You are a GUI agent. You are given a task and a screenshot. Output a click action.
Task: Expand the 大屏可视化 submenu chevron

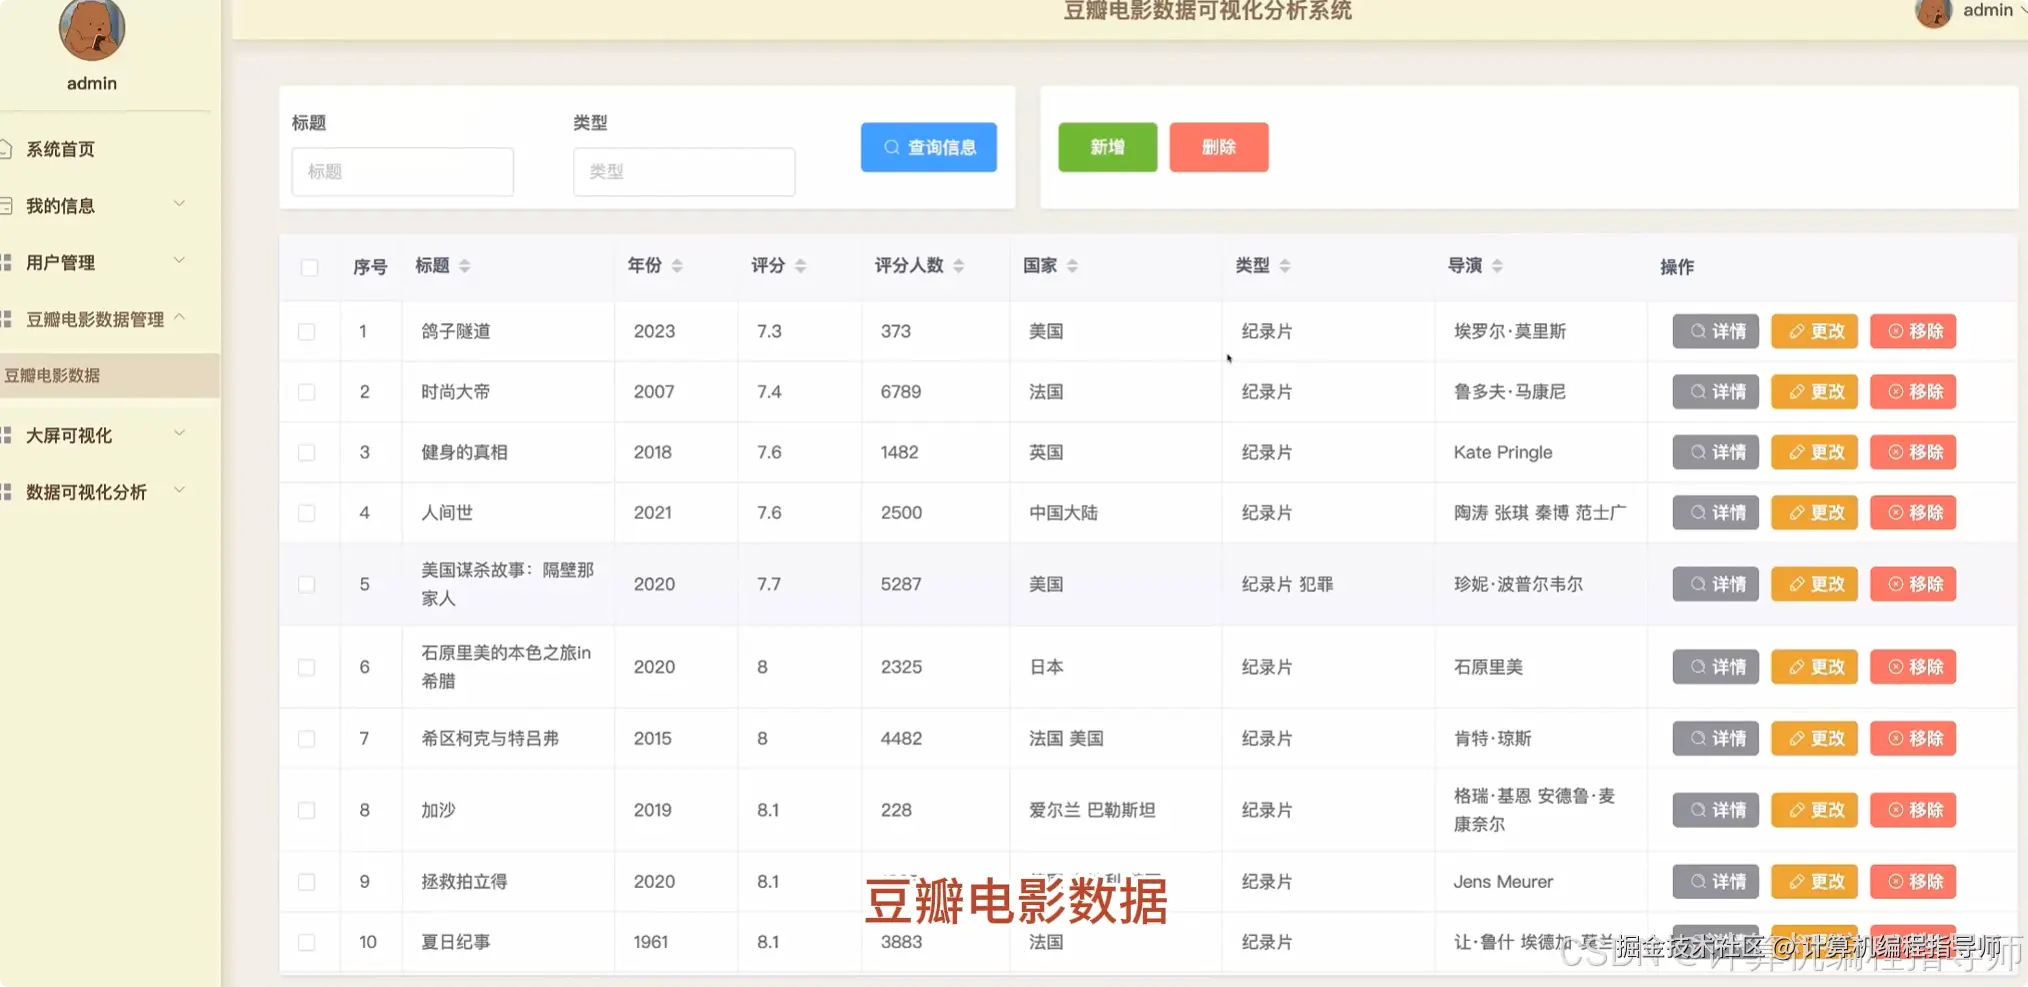tap(180, 433)
